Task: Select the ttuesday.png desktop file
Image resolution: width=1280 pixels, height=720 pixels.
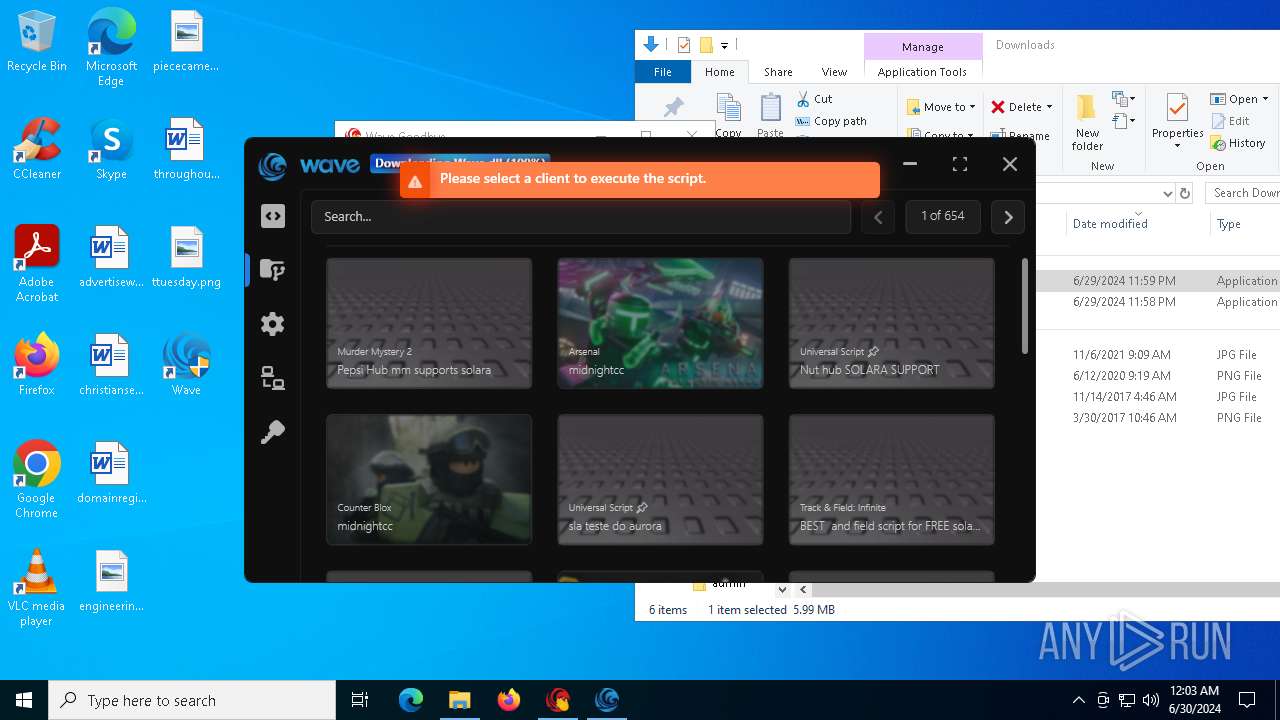Action: pyautogui.click(x=186, y=257)
